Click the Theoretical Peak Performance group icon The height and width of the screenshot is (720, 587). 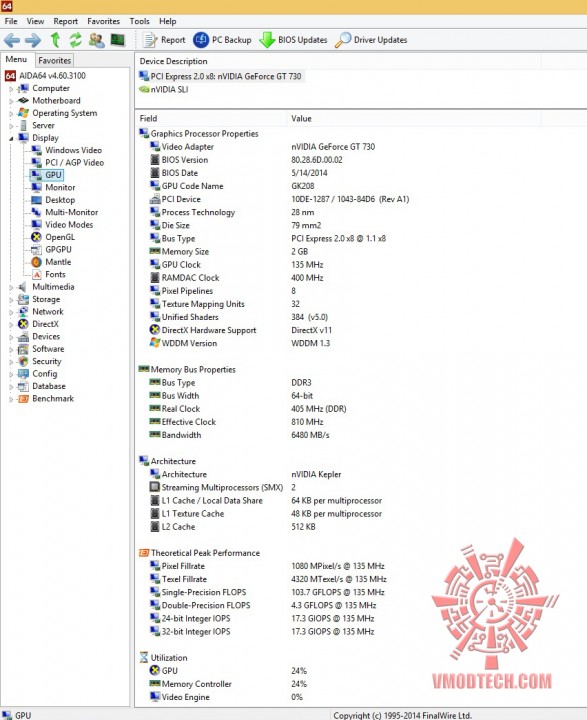click(x=144, y=553)
